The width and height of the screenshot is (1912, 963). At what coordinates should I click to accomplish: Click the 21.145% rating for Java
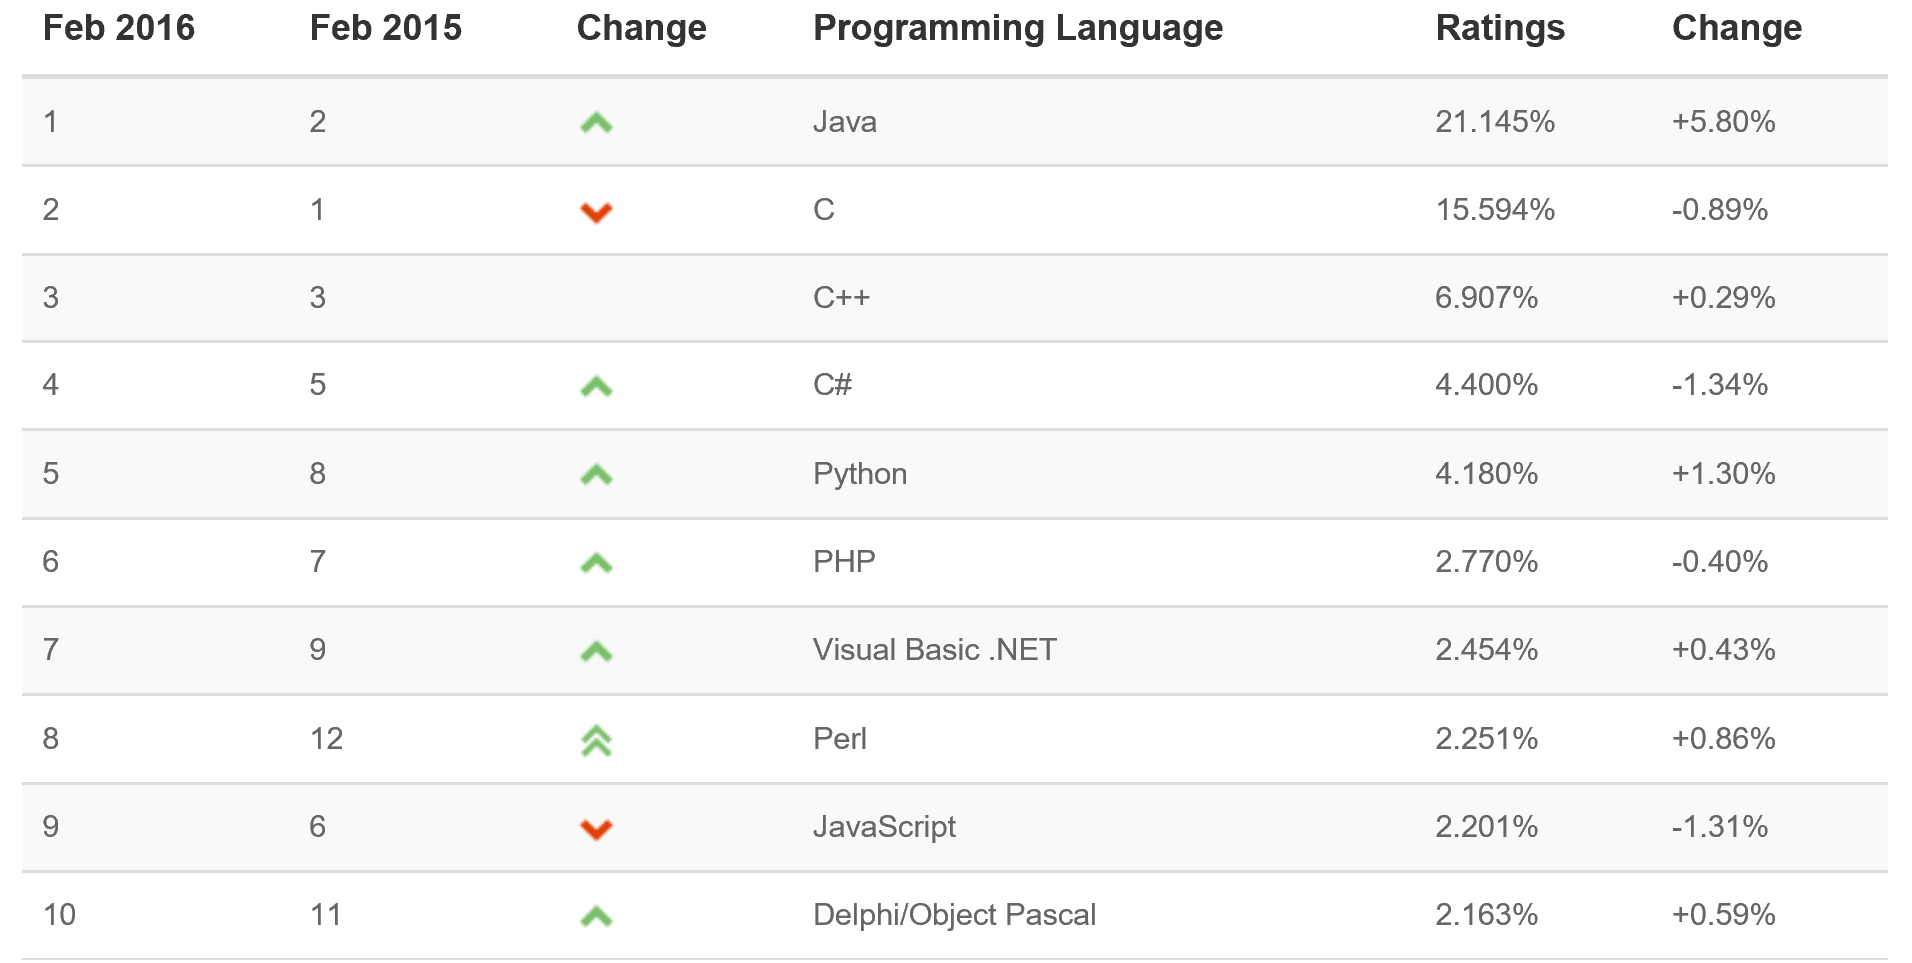coord(1495,122)
